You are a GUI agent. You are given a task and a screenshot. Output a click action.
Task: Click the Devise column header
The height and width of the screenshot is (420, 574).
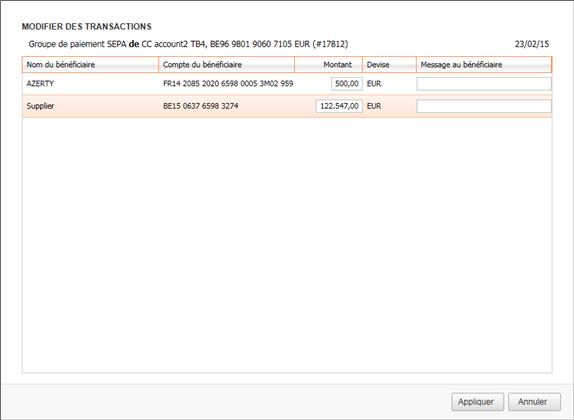coord(390,65)
